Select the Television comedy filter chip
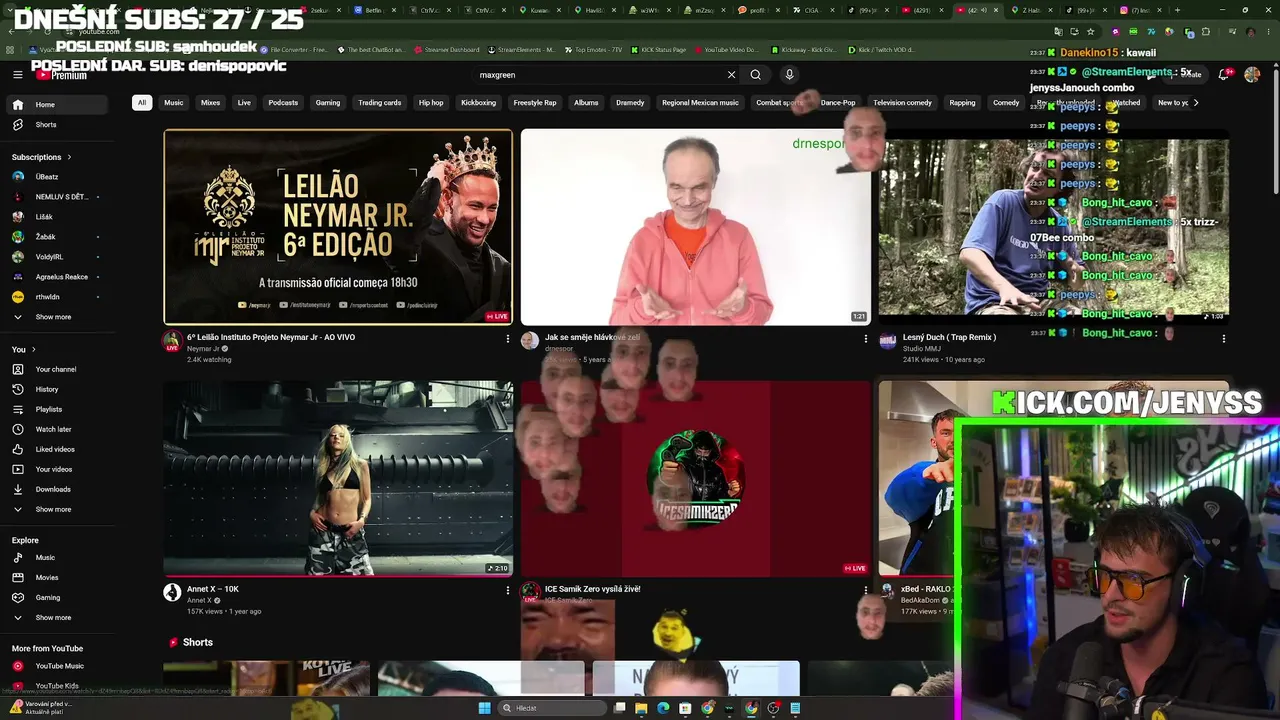 click(902, 103)
